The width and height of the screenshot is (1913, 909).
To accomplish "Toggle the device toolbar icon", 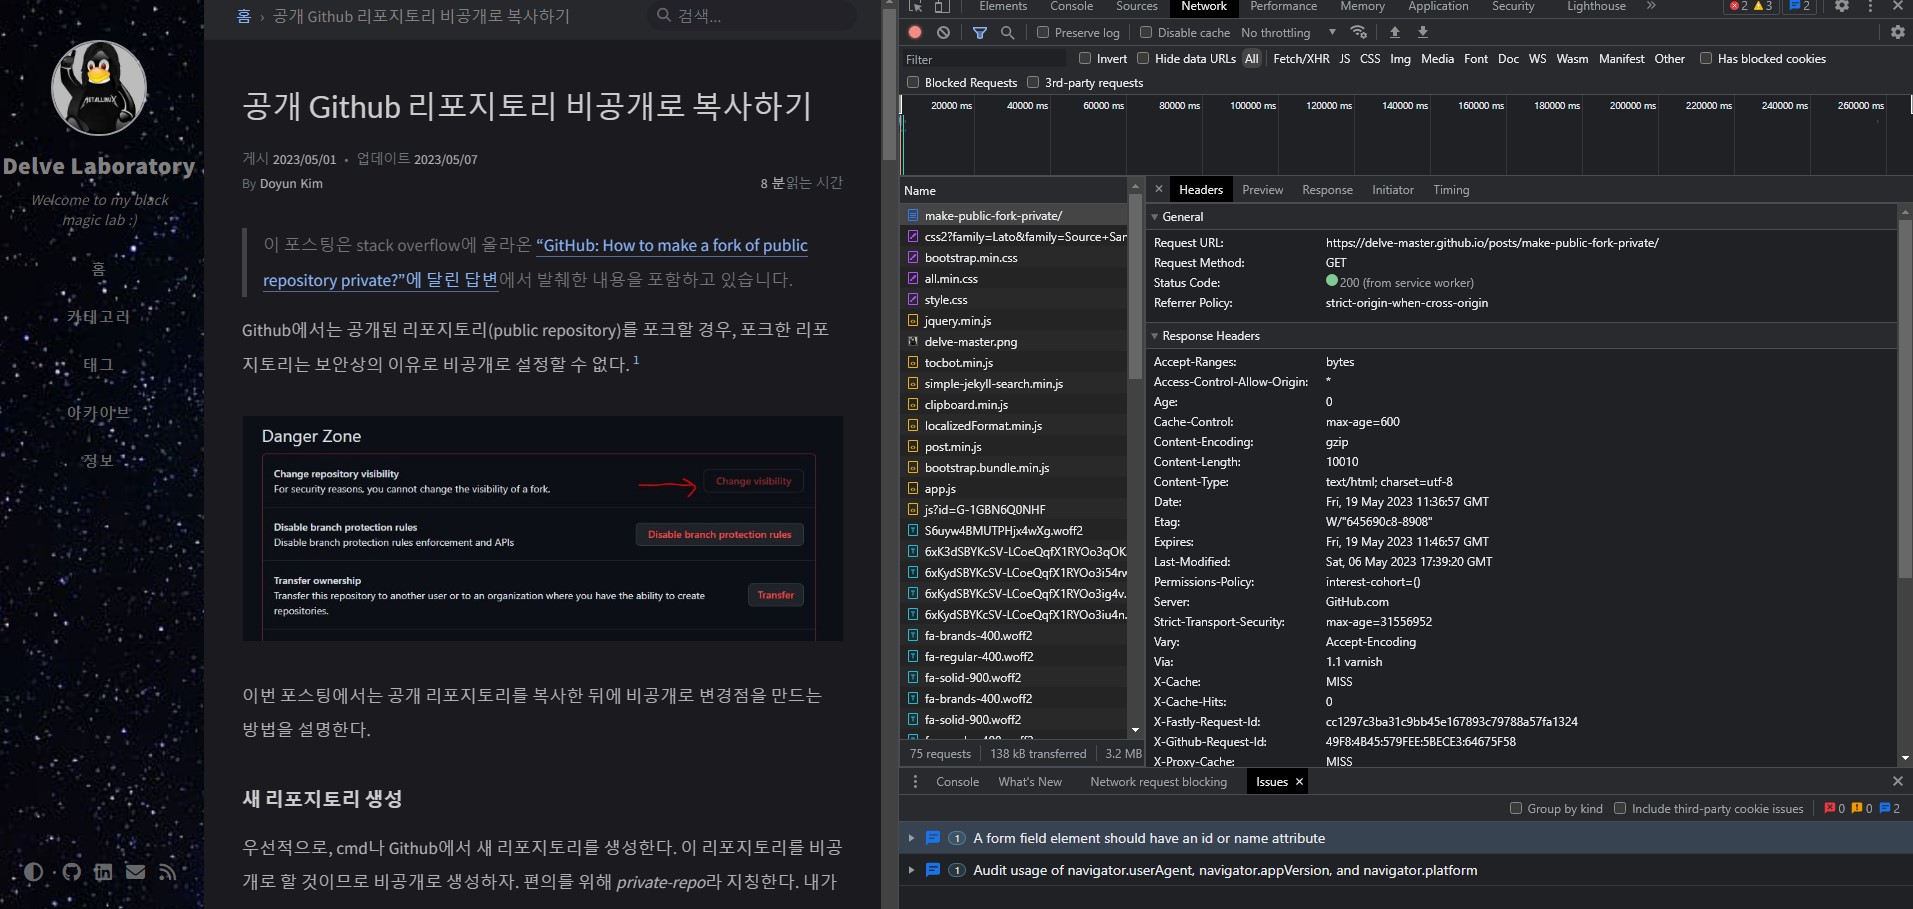I will [x=941, y=6].
